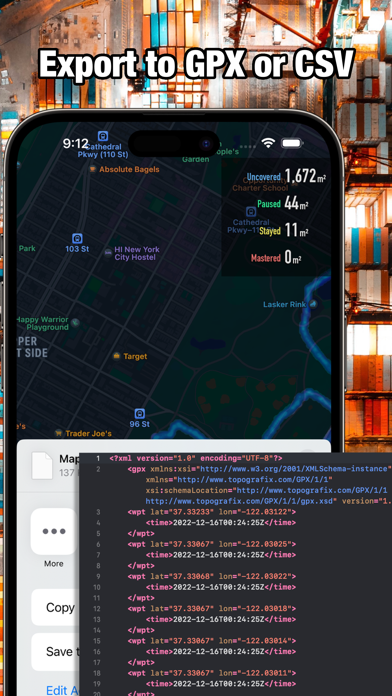Screen dimensions: 392x696
Task: Click waypoint lon -122.03022 line
Action: 212,576
